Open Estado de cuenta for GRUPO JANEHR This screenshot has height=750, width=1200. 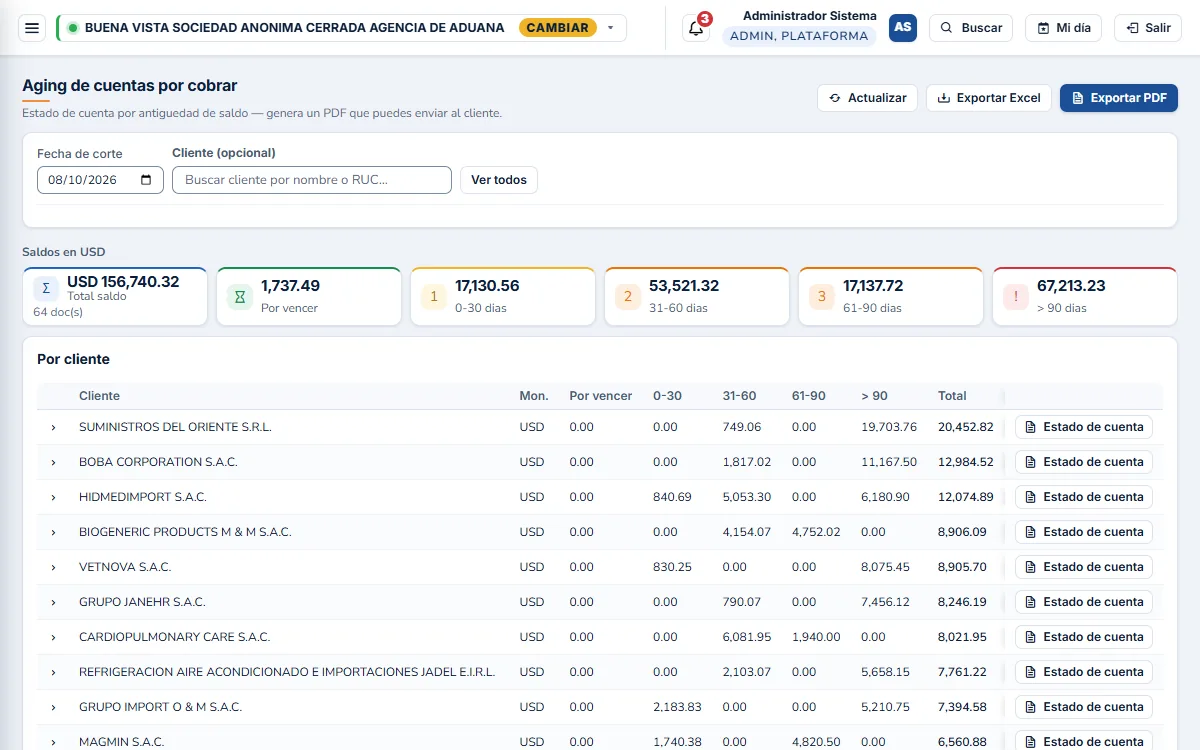[x=1084, y=602]
